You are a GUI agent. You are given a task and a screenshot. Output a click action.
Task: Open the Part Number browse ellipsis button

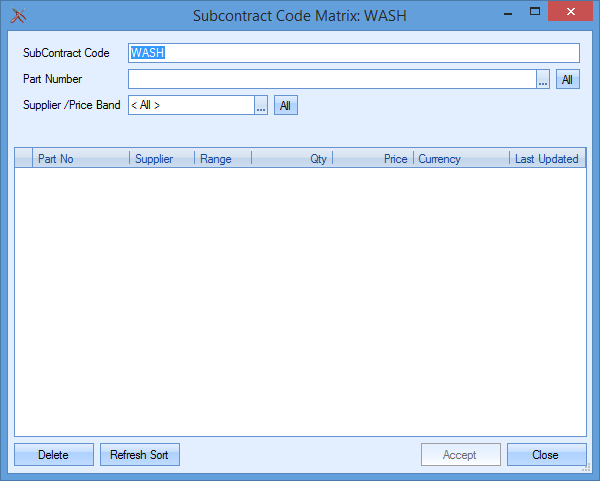(x=543, y=80)
